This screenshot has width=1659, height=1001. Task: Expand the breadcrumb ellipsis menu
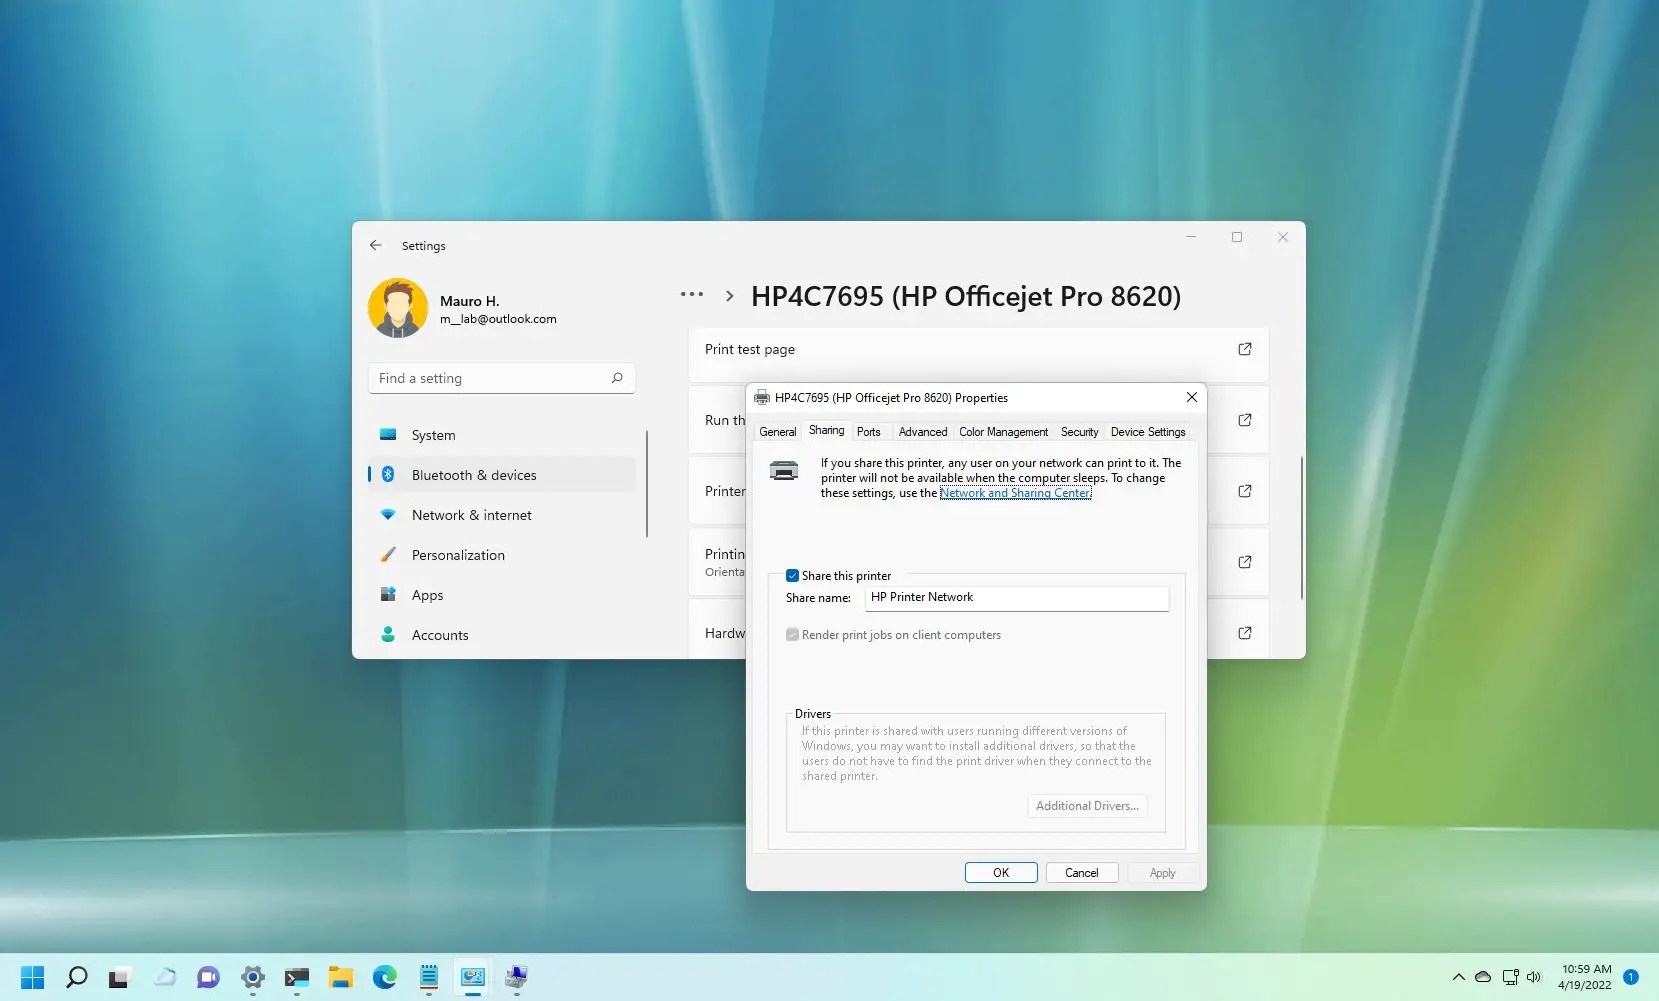click(x=692, y=294)
